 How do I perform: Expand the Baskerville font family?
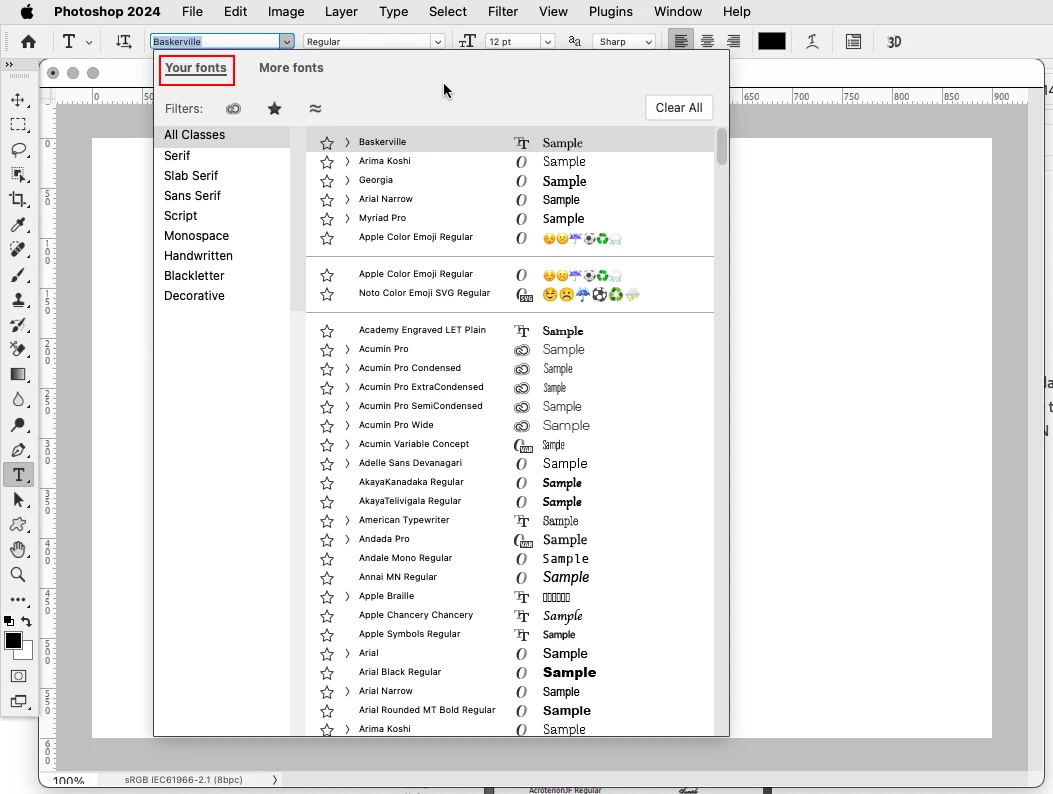coord(347,142)
